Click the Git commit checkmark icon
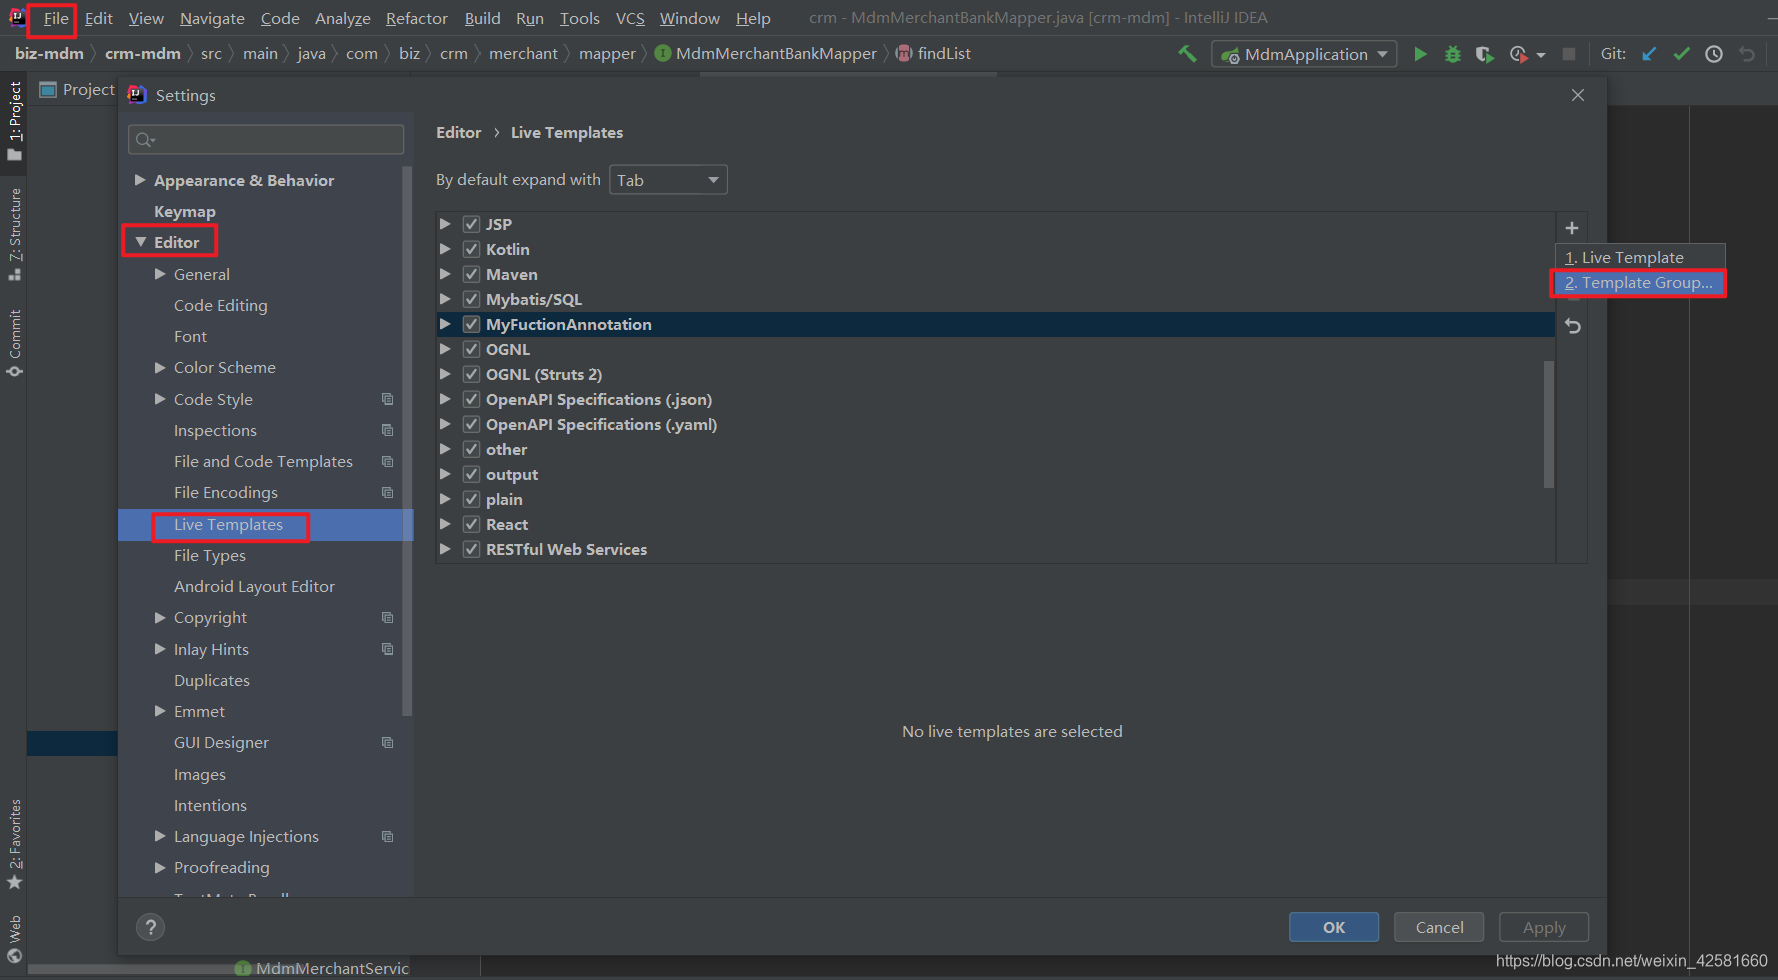This screenshot has height=980, width=1778. tap(1682, 54)
